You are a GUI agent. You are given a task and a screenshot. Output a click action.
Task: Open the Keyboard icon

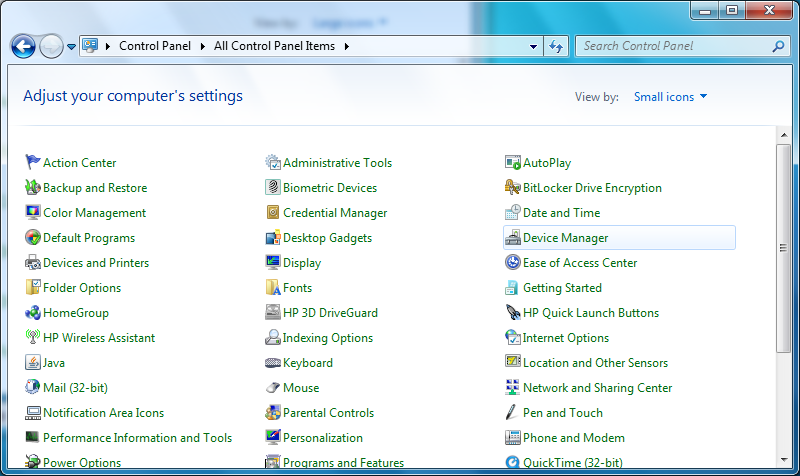click(x=273, y=363)
